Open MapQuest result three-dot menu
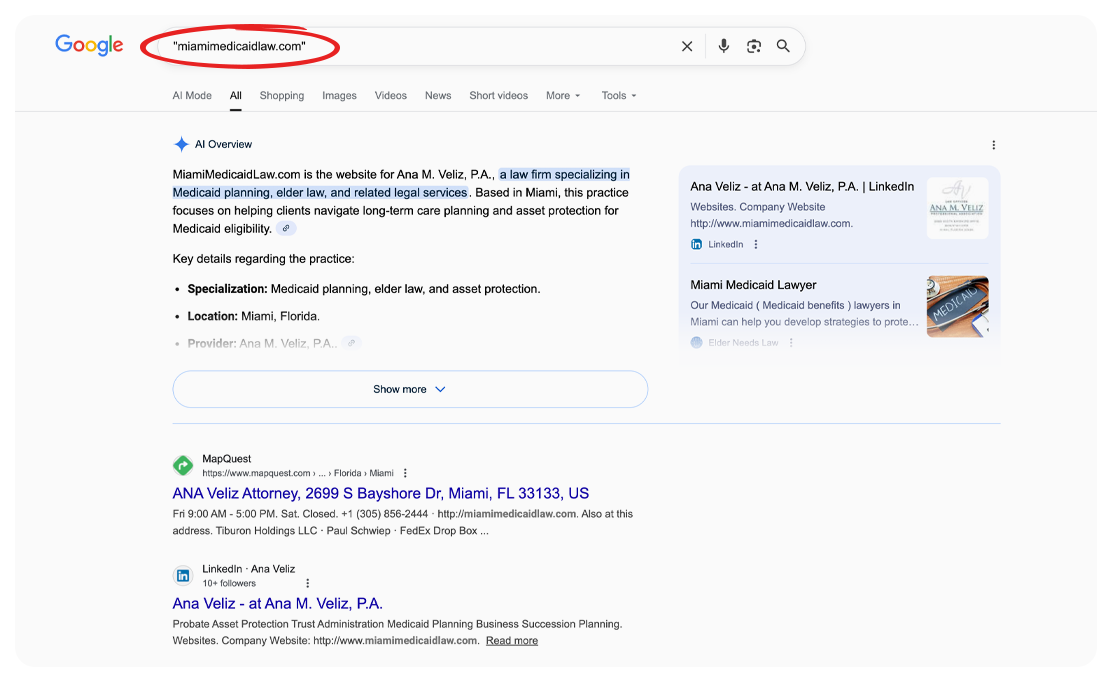 (405, 473)
